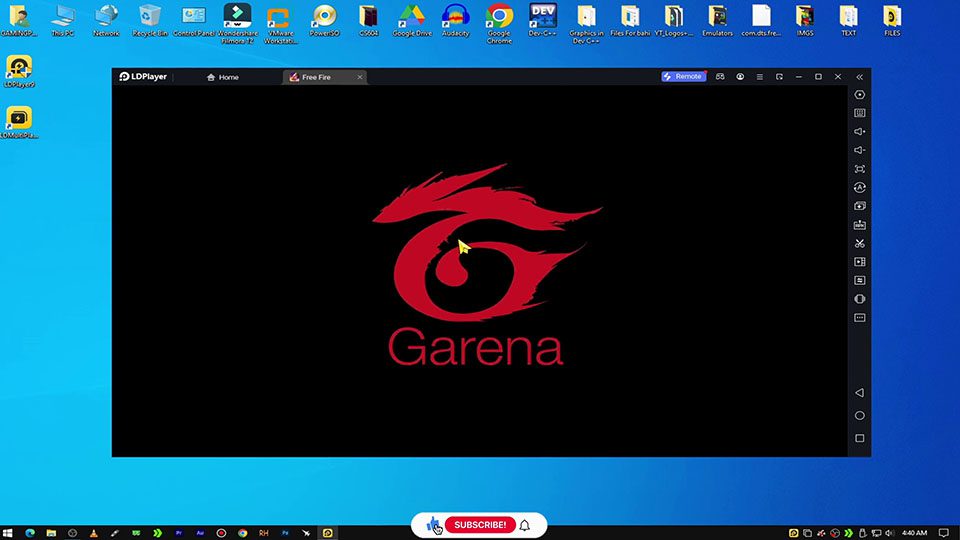Image resolution: width=960 pixels, height=540 pixels.
Task: Select the Emulators folder on desktop
Action: [718, 21]
